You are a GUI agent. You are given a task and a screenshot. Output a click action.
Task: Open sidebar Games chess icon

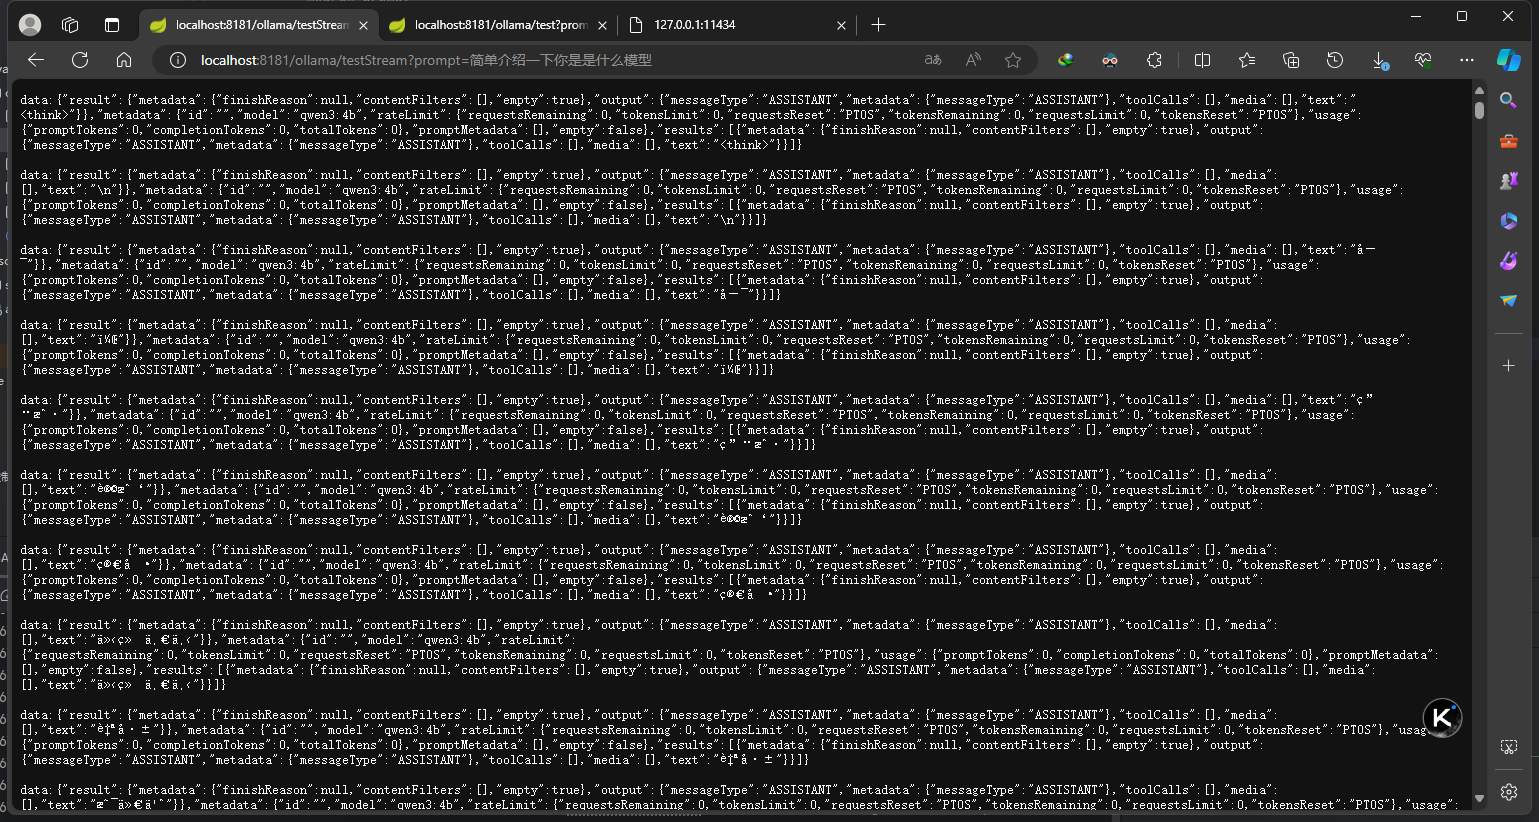[1508, 181]
